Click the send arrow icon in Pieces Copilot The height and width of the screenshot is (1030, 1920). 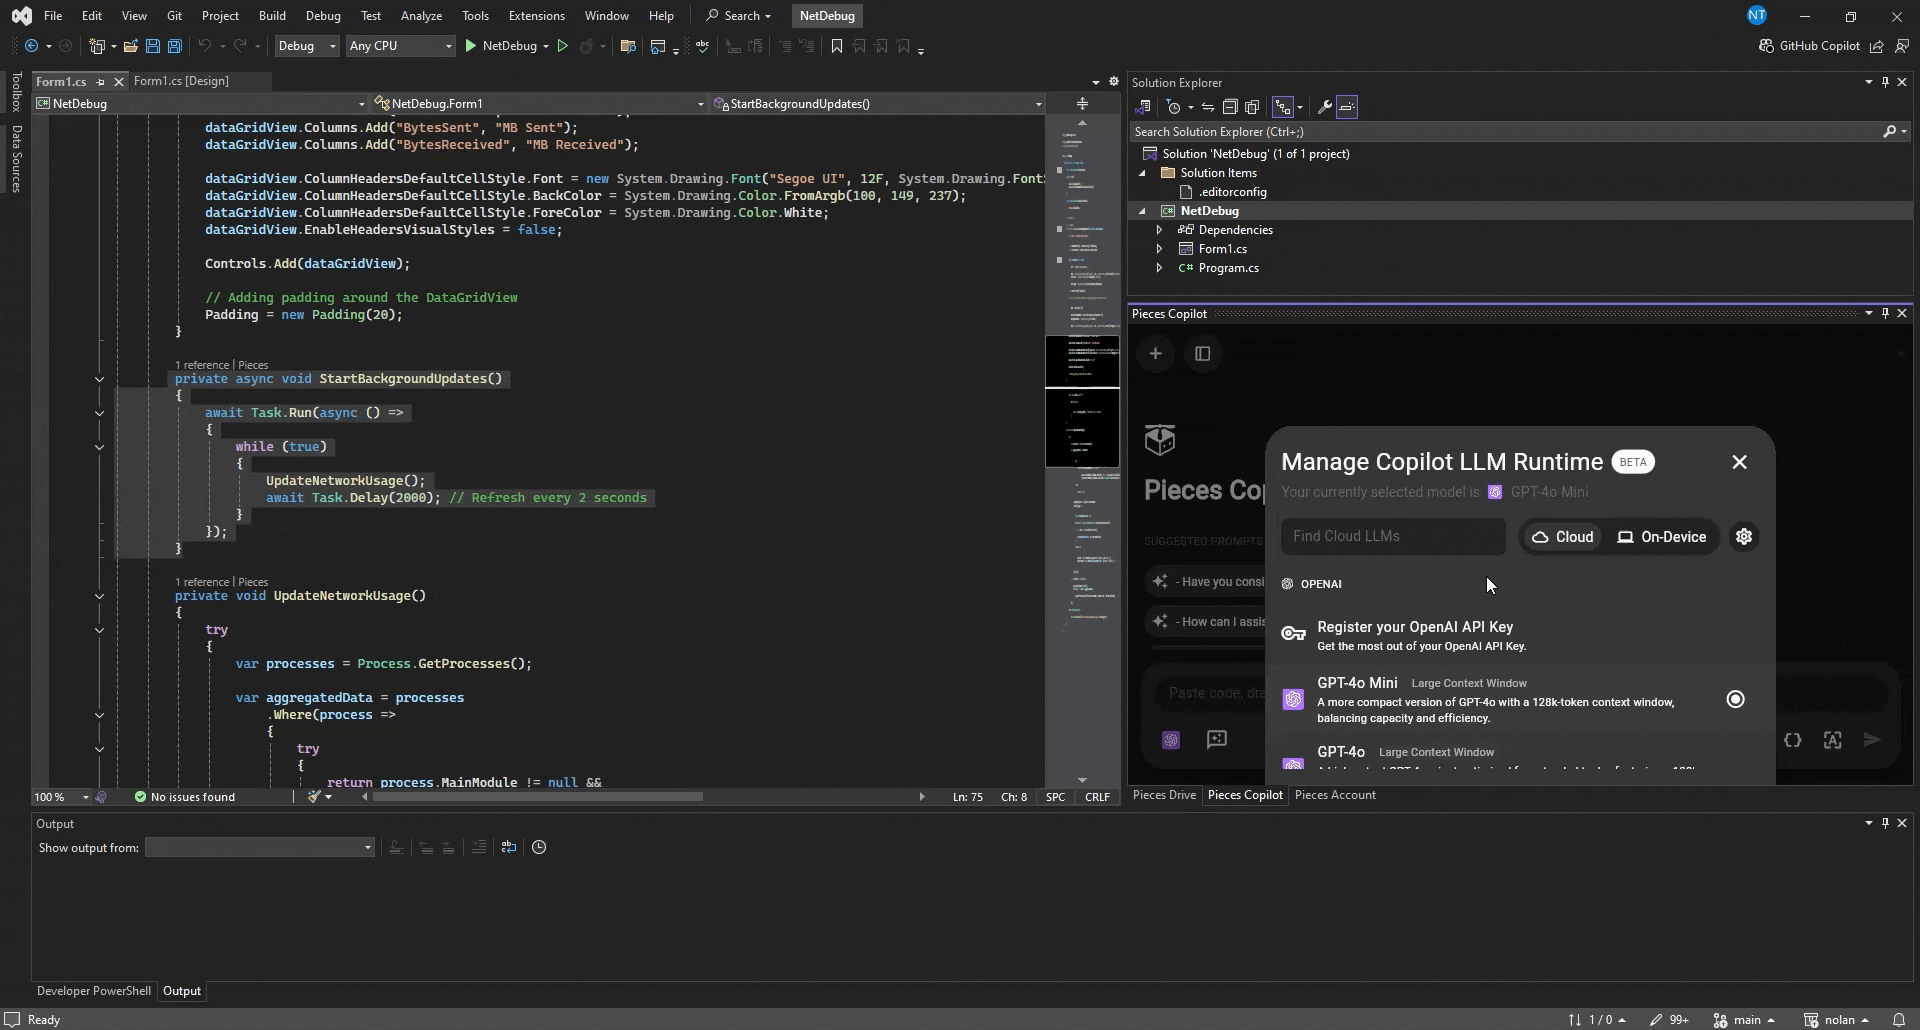click(1872, 740)
